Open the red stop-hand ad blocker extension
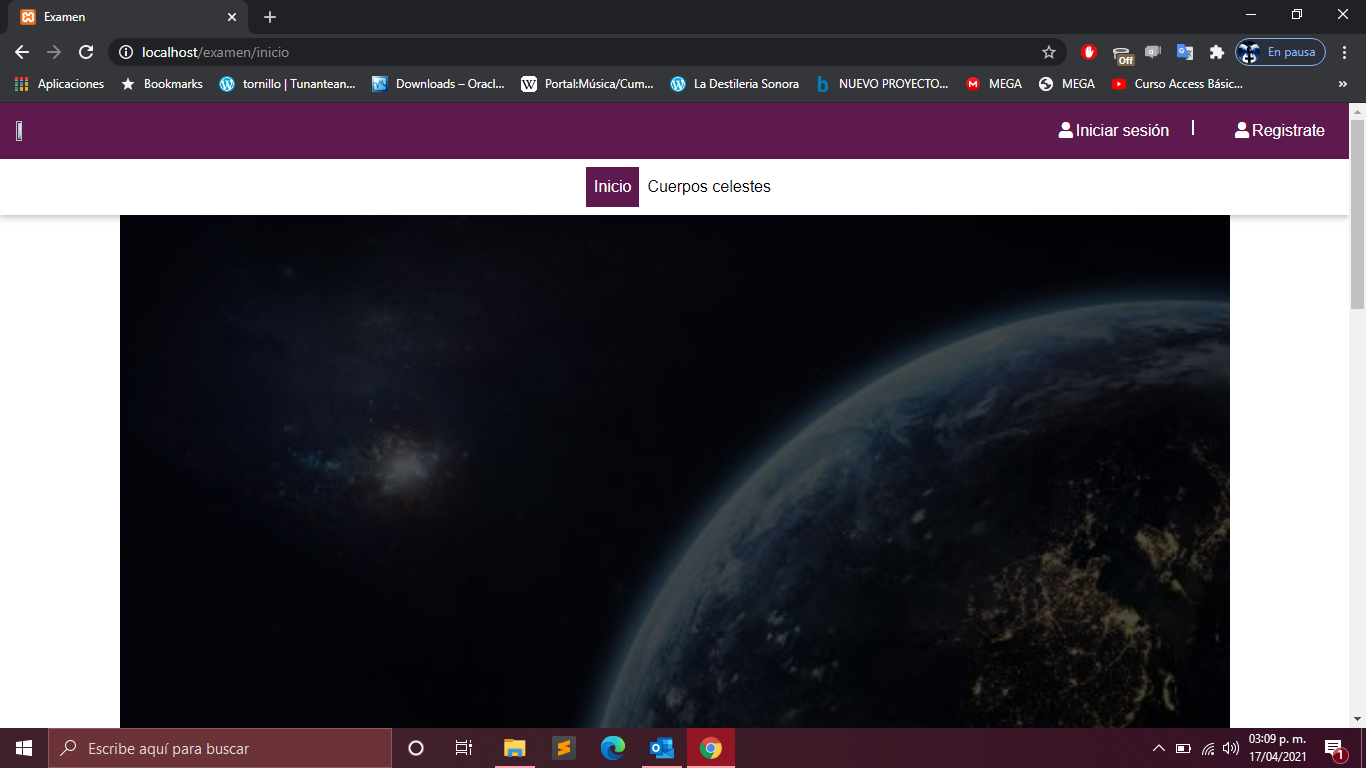 point(1089,52)
